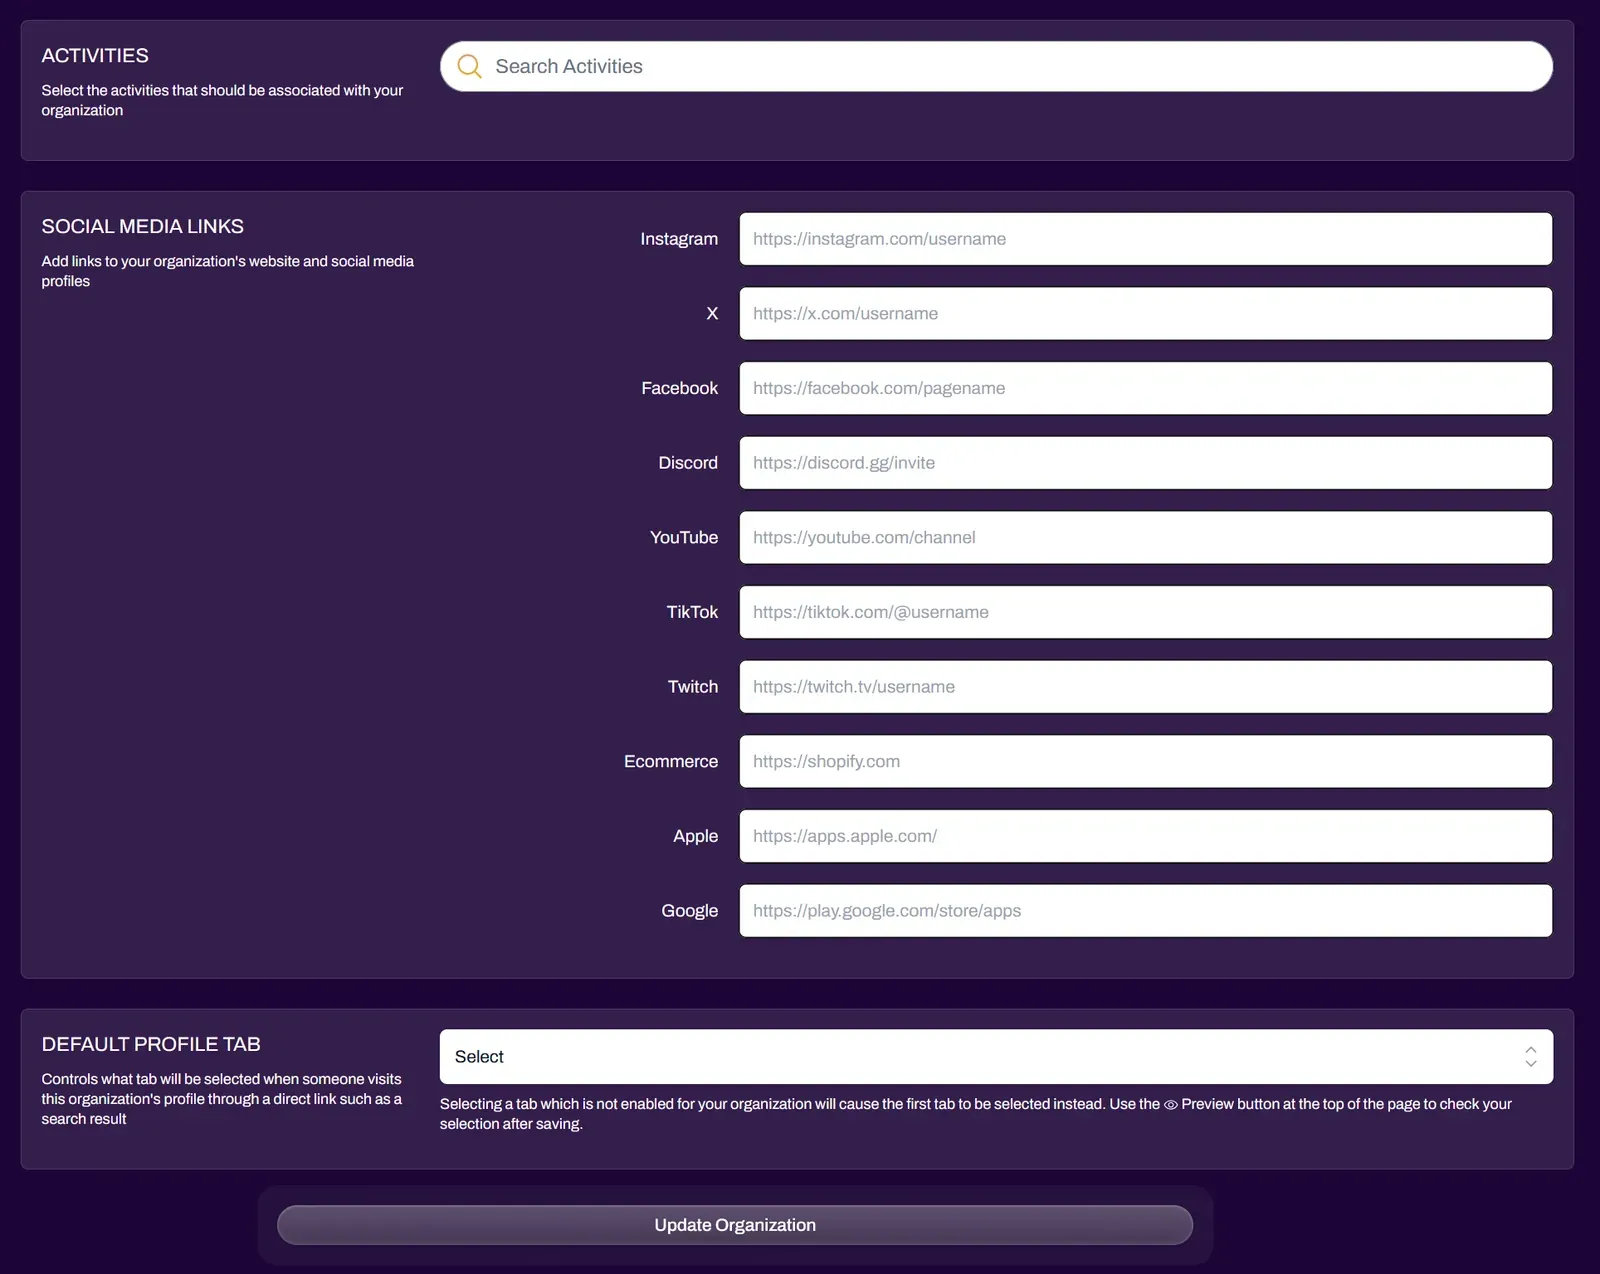Click the up-down chevron on Select dropdown
Screen dimensions: 1600x1274
1530,1057
